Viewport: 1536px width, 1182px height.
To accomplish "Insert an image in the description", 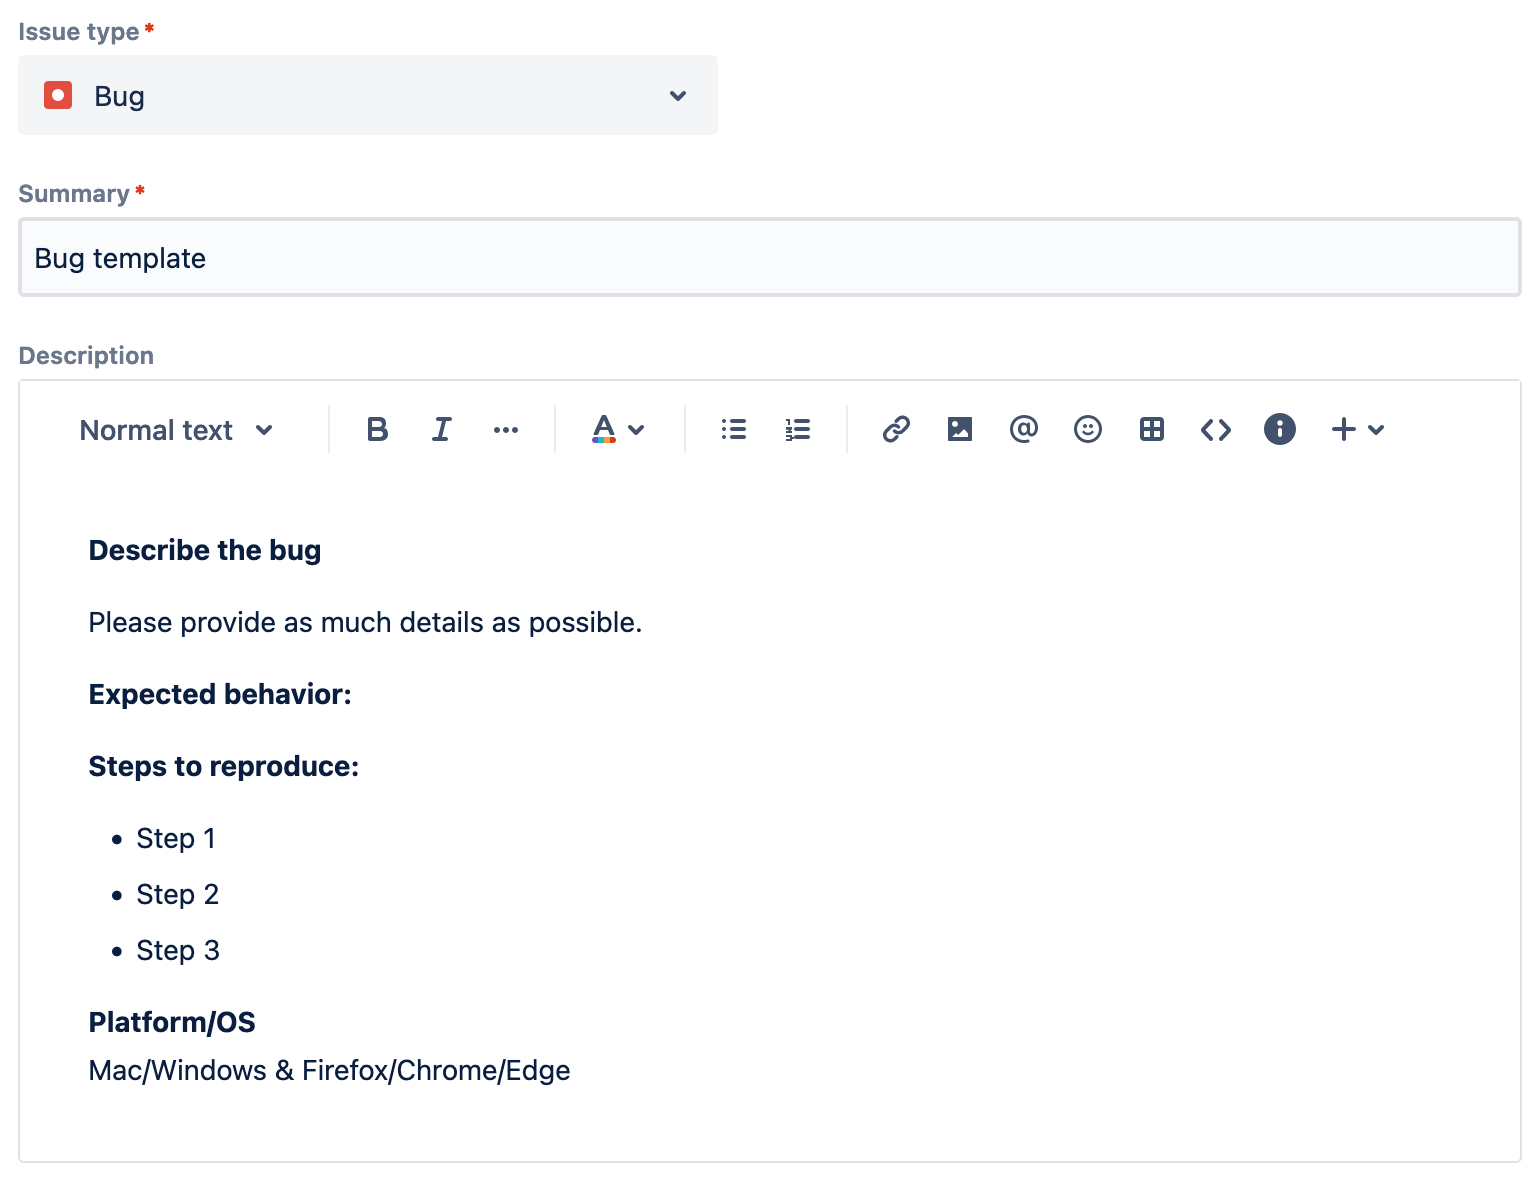I will (959, 429).
